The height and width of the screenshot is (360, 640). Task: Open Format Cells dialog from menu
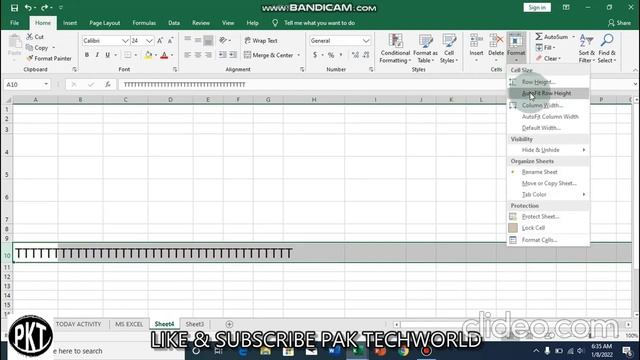(x=548, y=240)
